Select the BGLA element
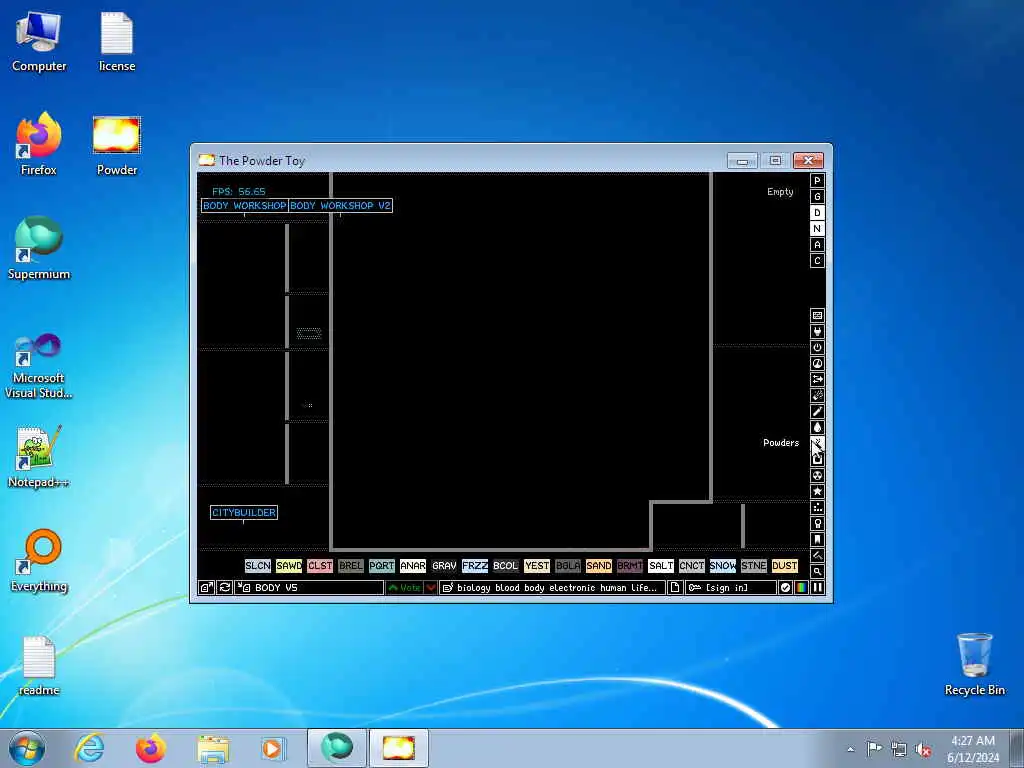The height and width of the screenshot is (768, 1024). (568, 566)
